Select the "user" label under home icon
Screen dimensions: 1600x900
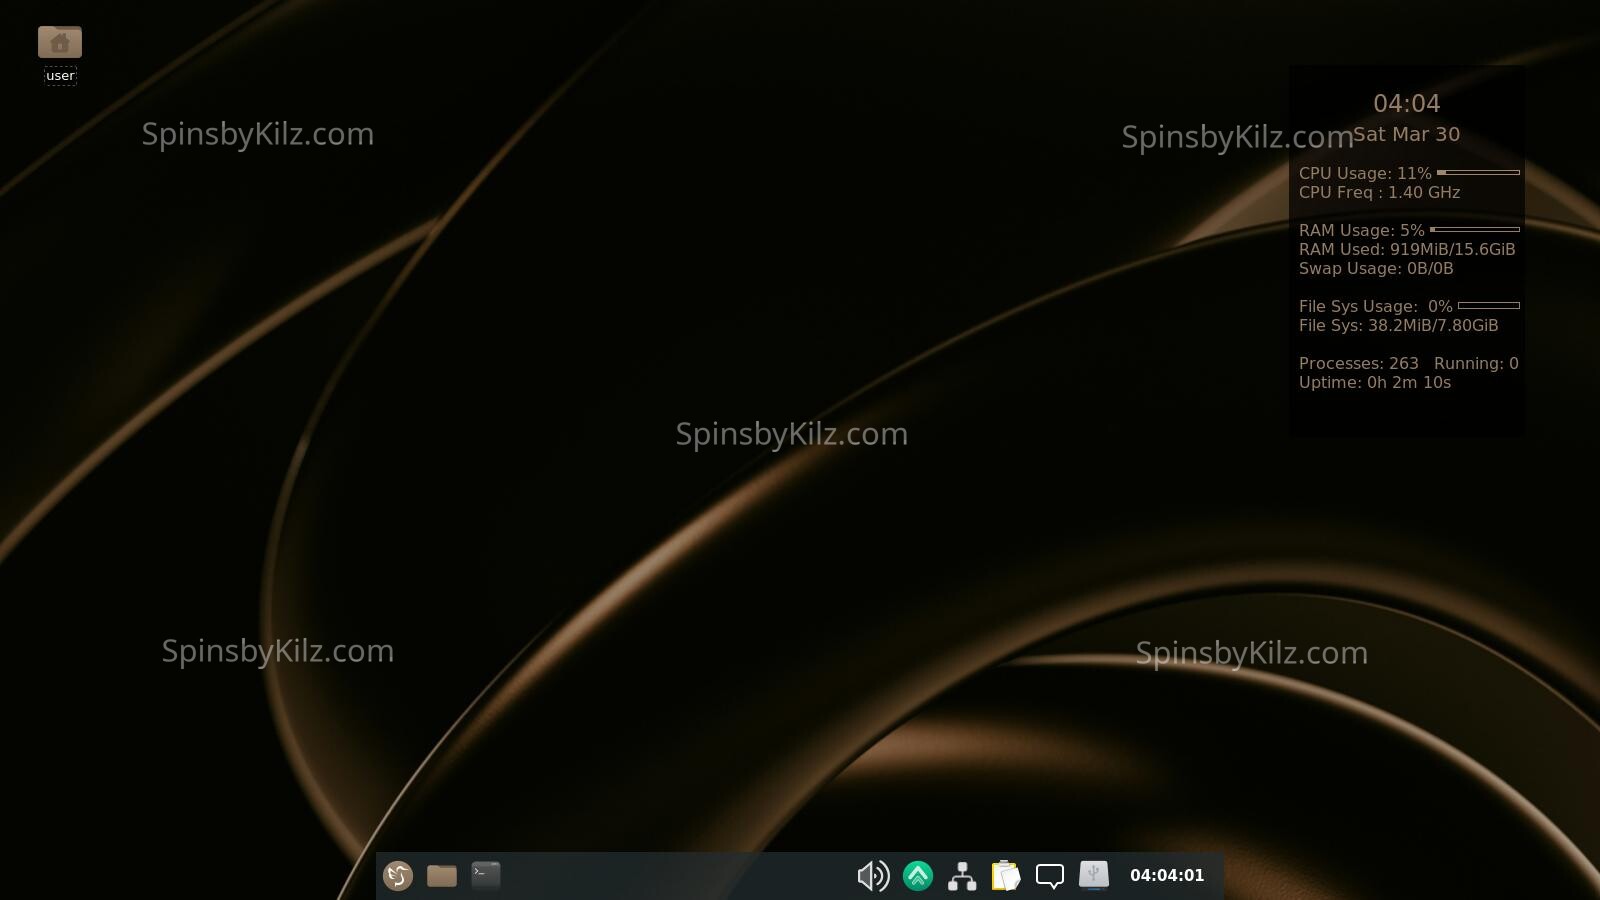coord(60,76)
